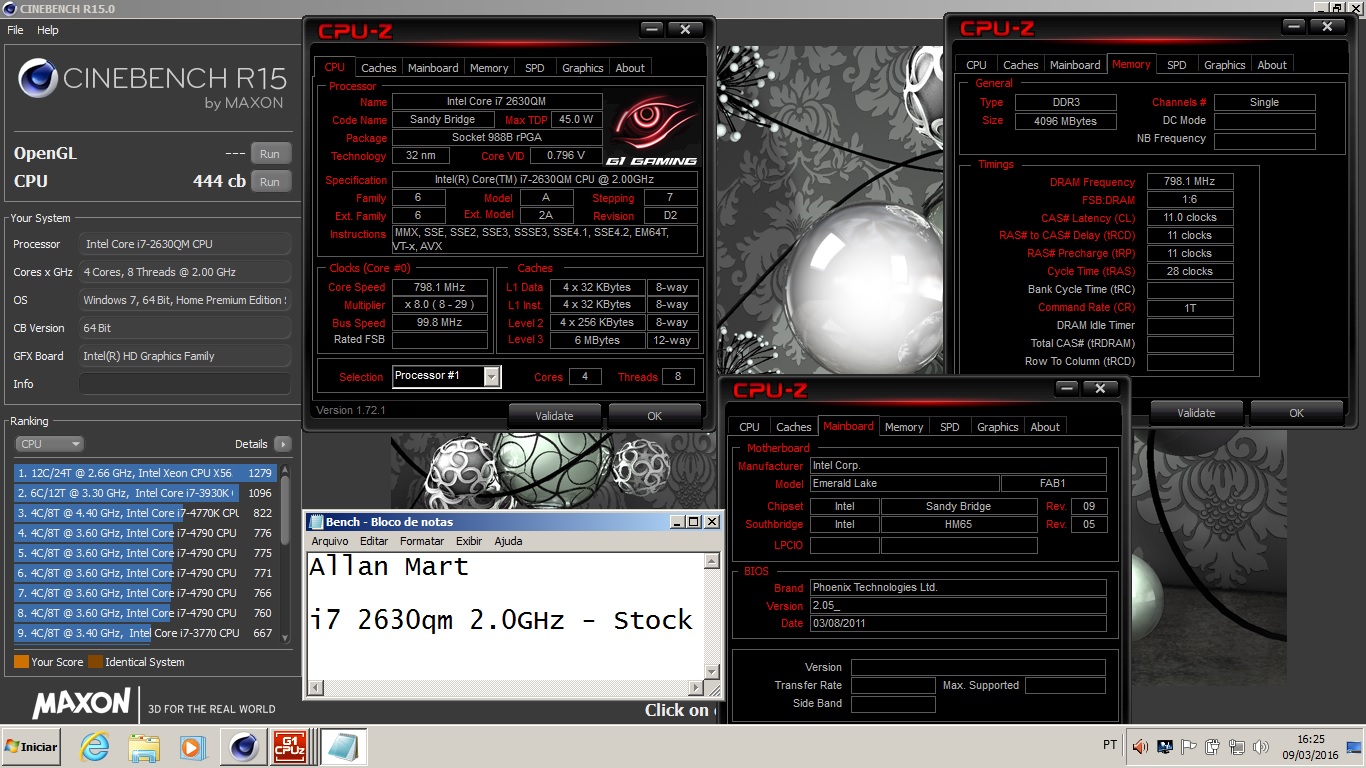Click Validate in CPU-Z CPU window

(x=554, y=416)
